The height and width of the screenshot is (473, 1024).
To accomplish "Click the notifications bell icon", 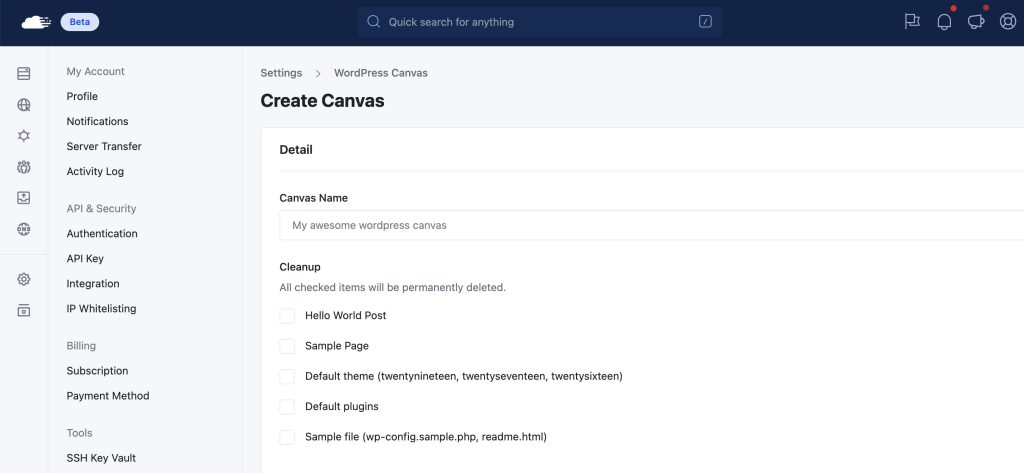I will [944, 22].
